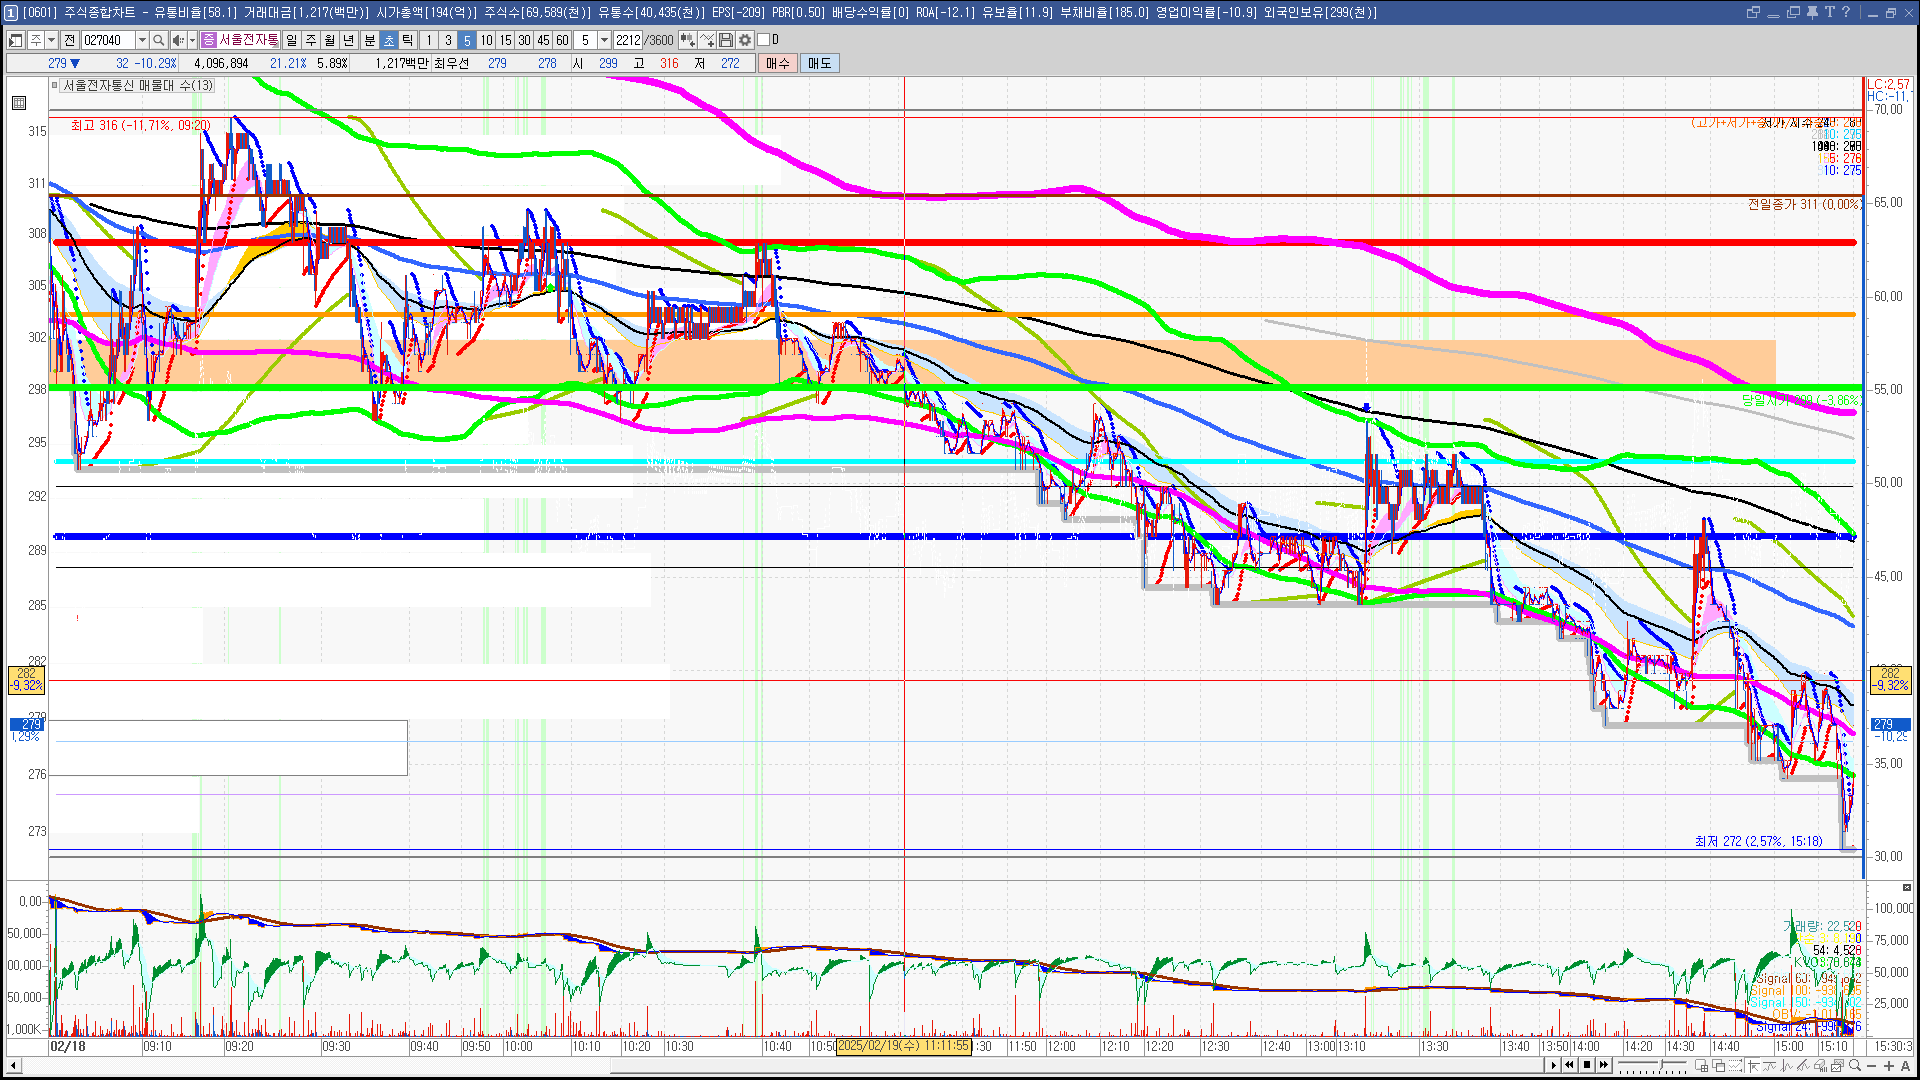Switch to 분 (minute) chart period
Viewport: 1920px width, 1080px height.
pyautogui.click(x=369, y=40)
